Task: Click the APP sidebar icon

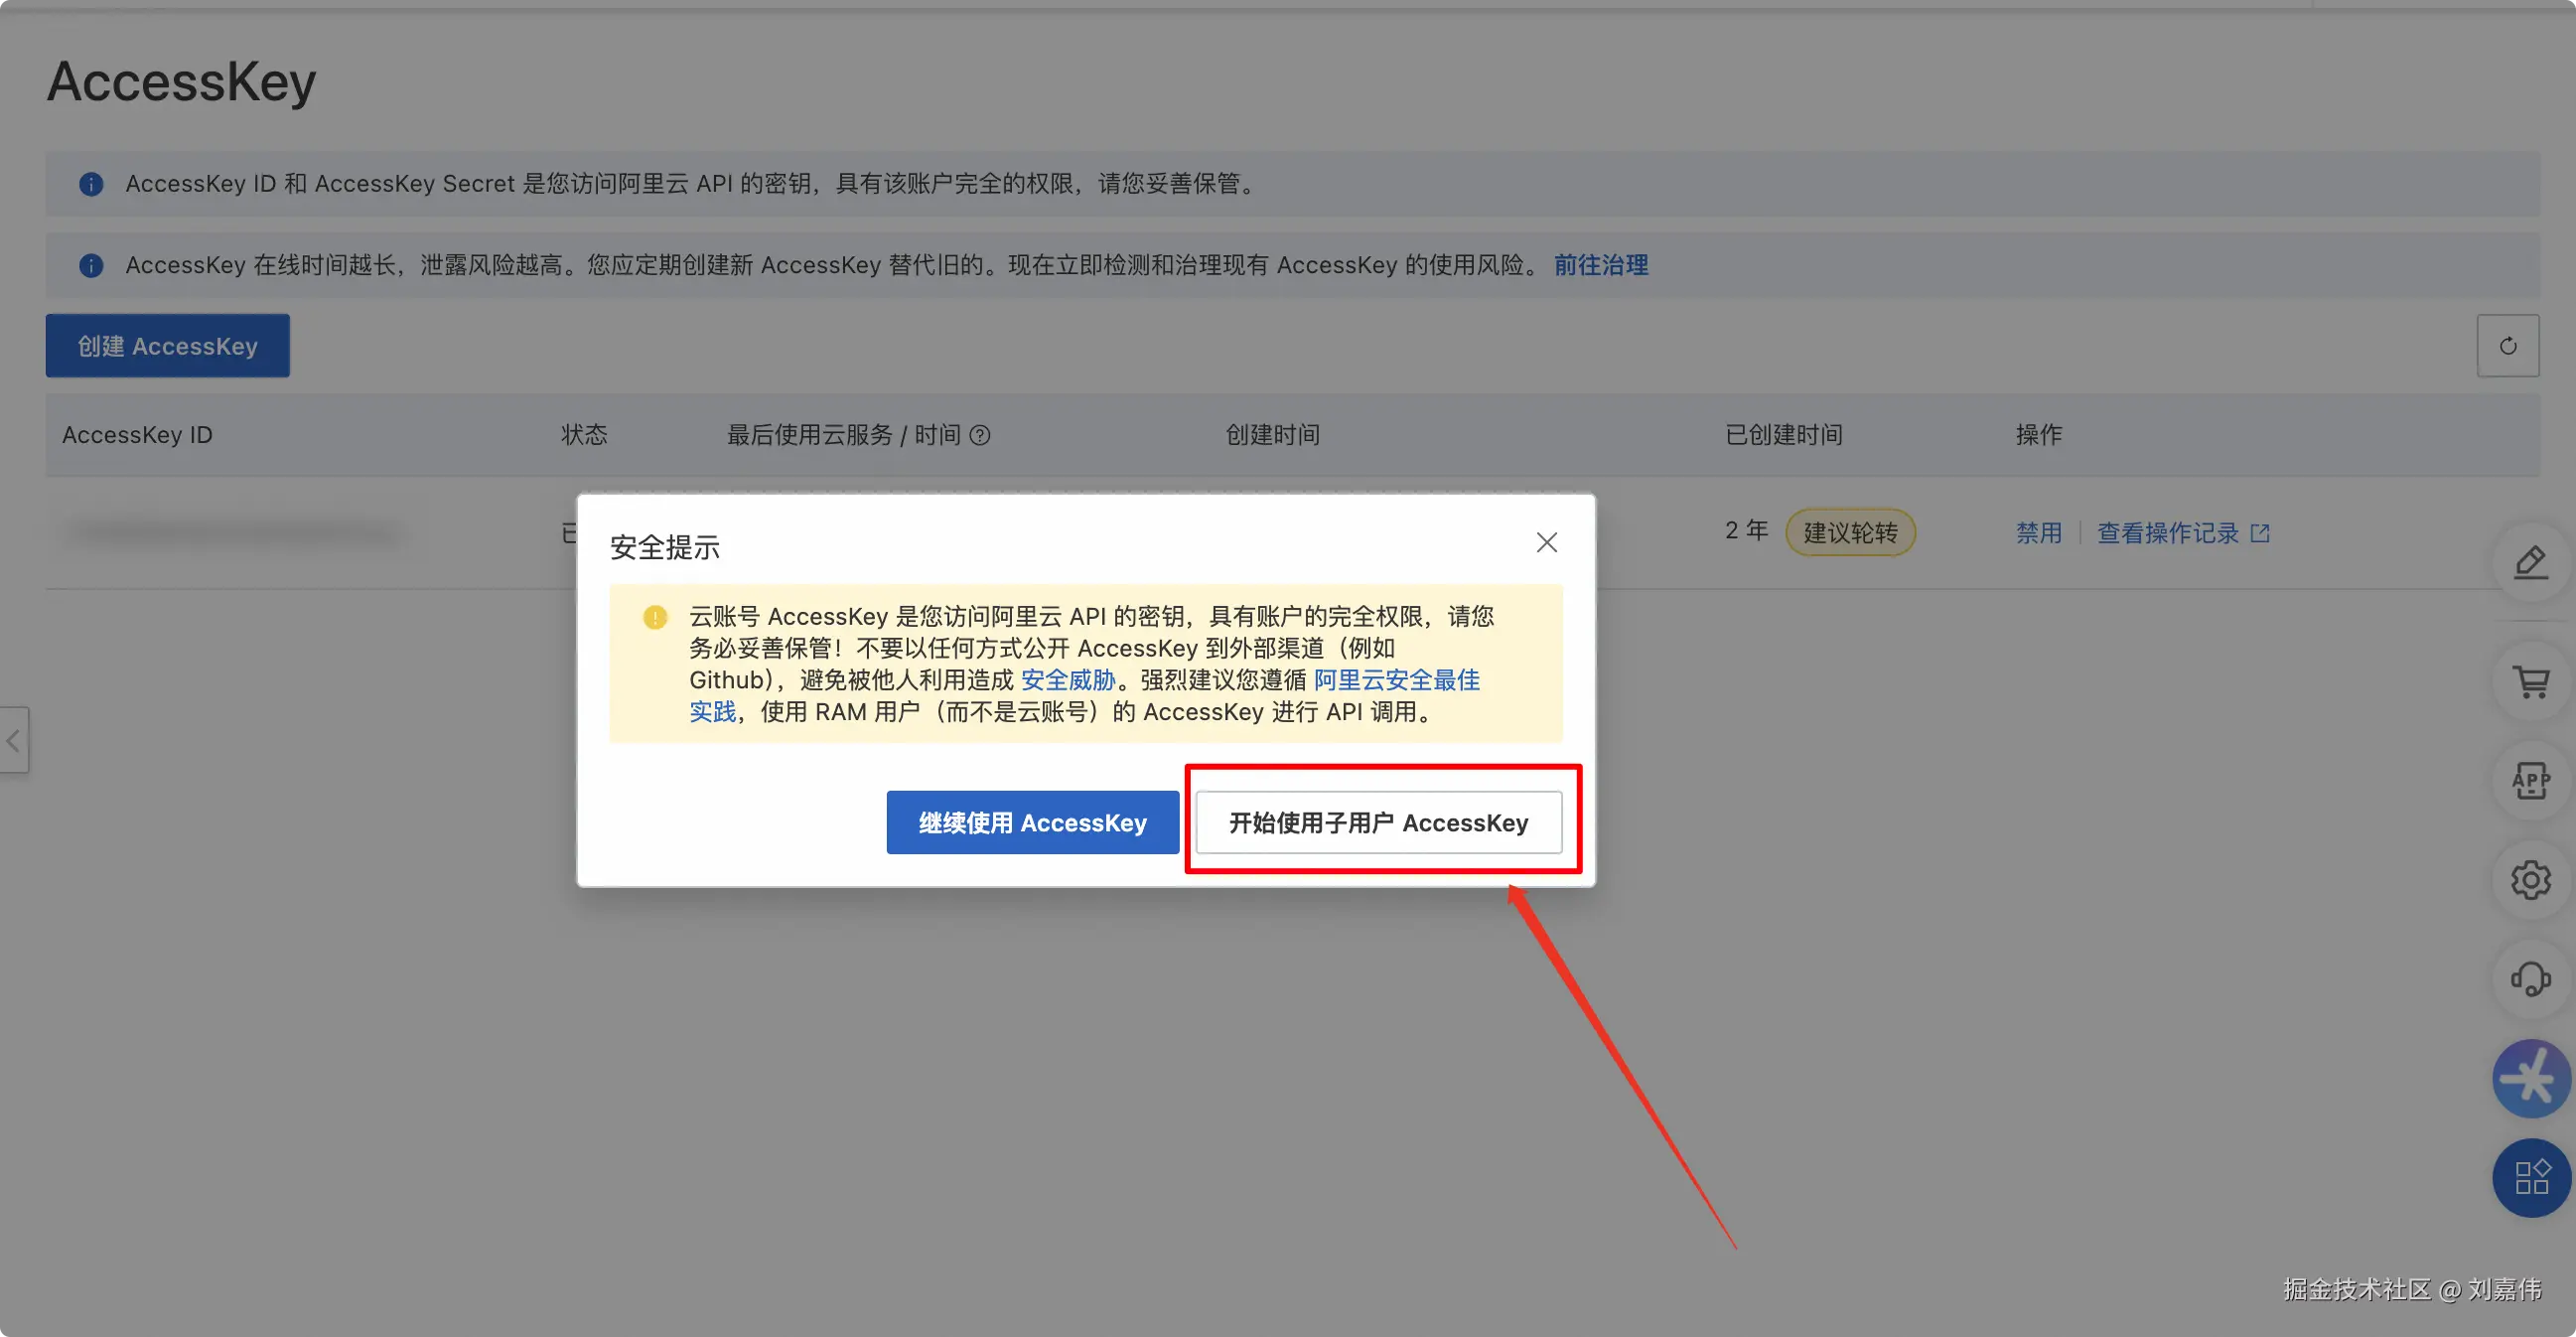Action: [2530, 781]
